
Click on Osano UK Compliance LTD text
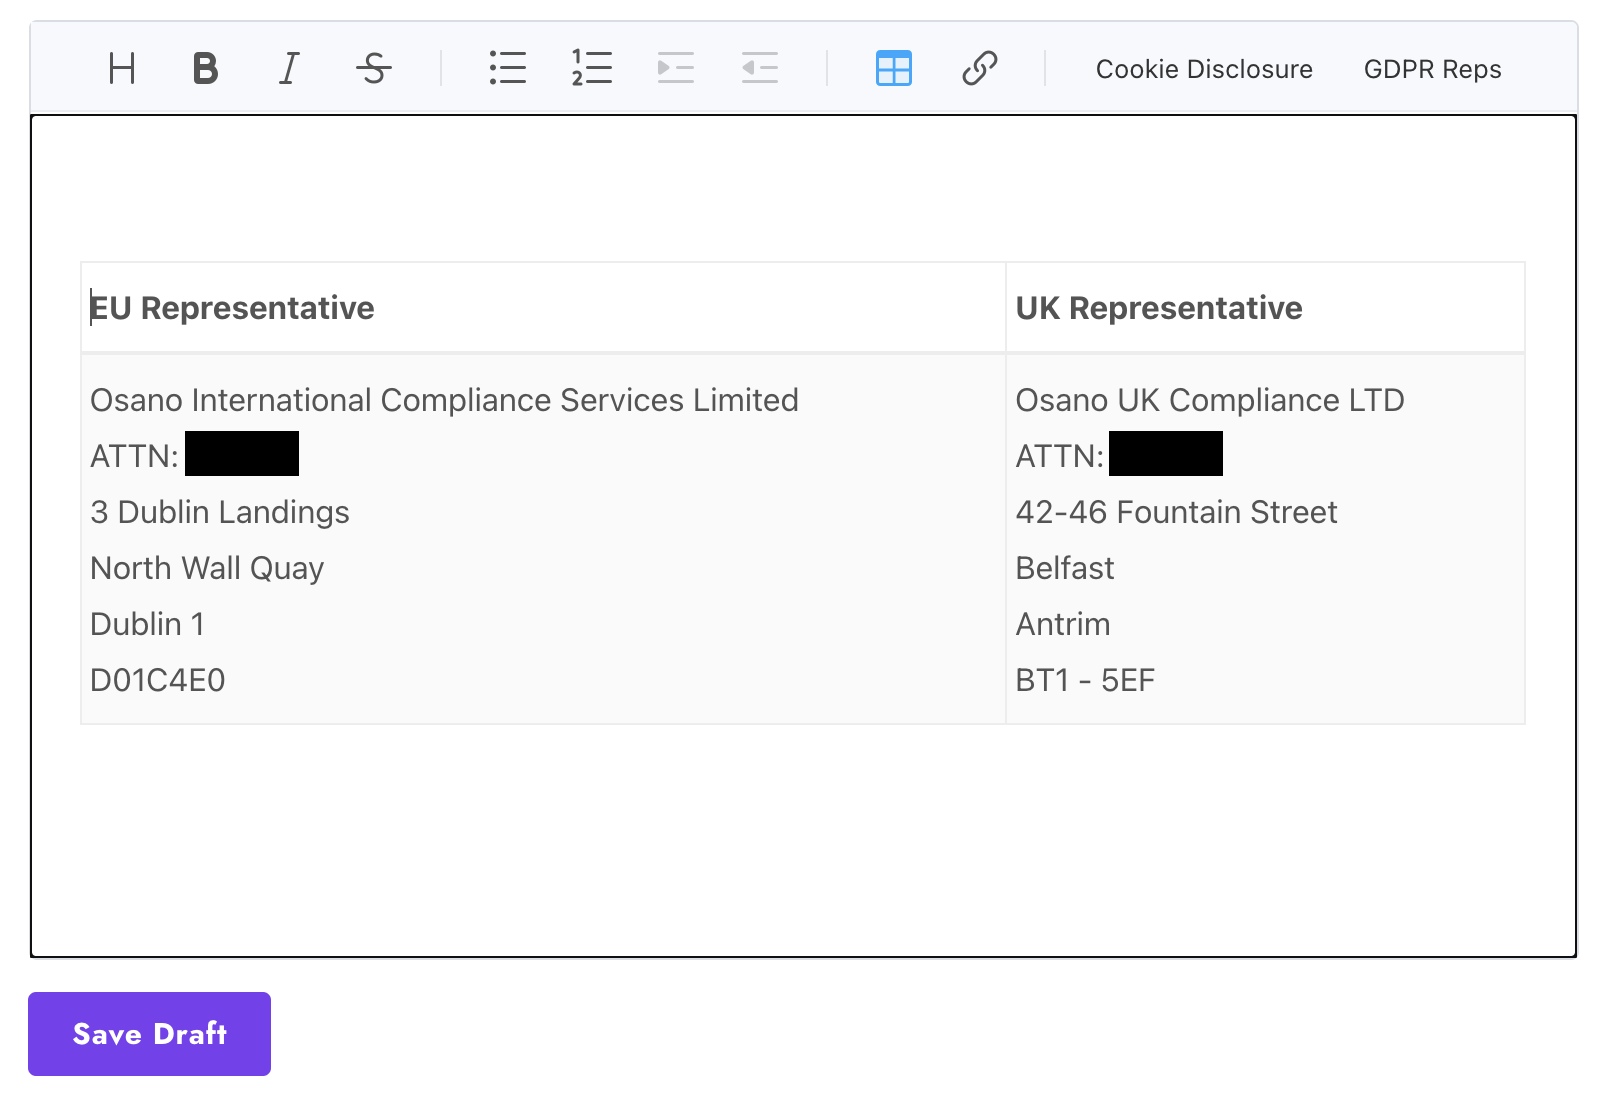(x=1209, y=400)
